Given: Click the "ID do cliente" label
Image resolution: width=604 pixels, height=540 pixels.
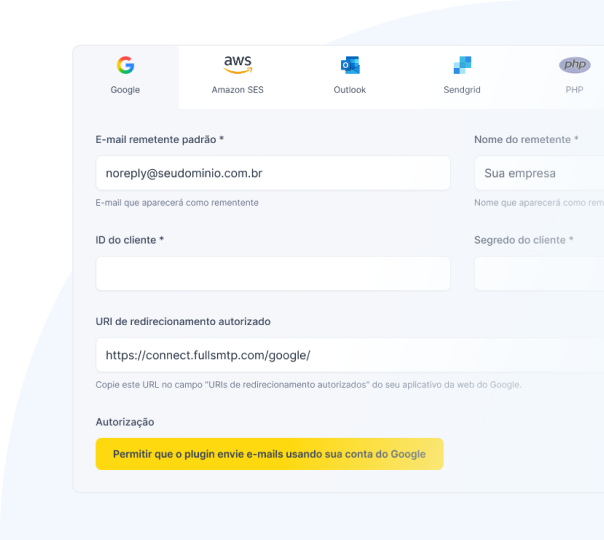Looking at the screenshot, I should 129,240.
